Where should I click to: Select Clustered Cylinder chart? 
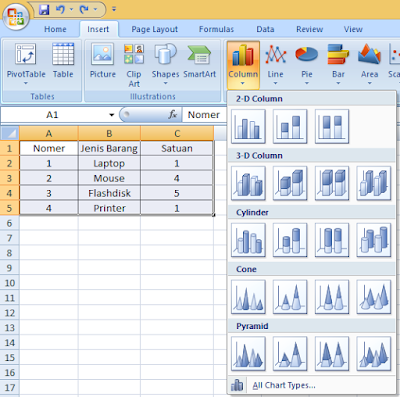click(x=248, y=240)
